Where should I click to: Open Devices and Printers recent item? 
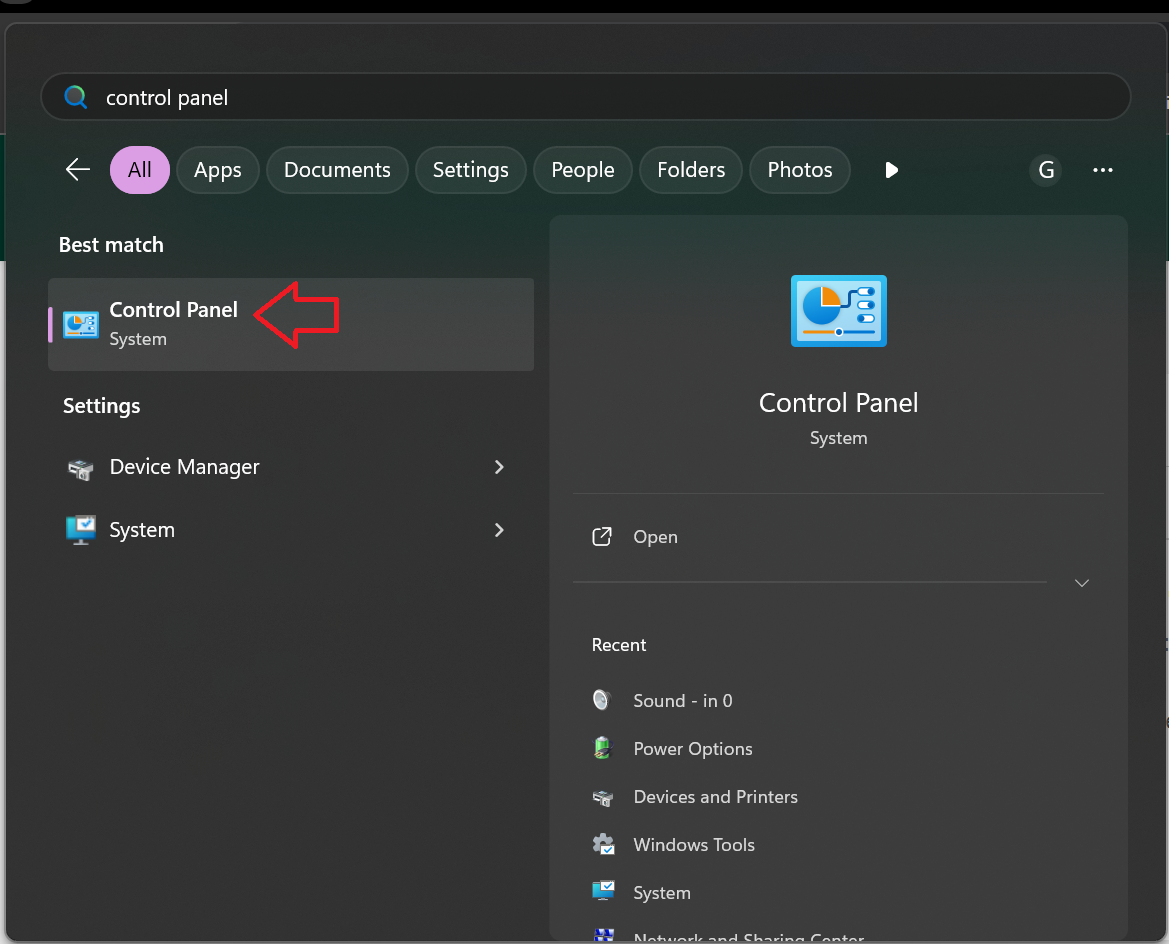click(715, 797)
